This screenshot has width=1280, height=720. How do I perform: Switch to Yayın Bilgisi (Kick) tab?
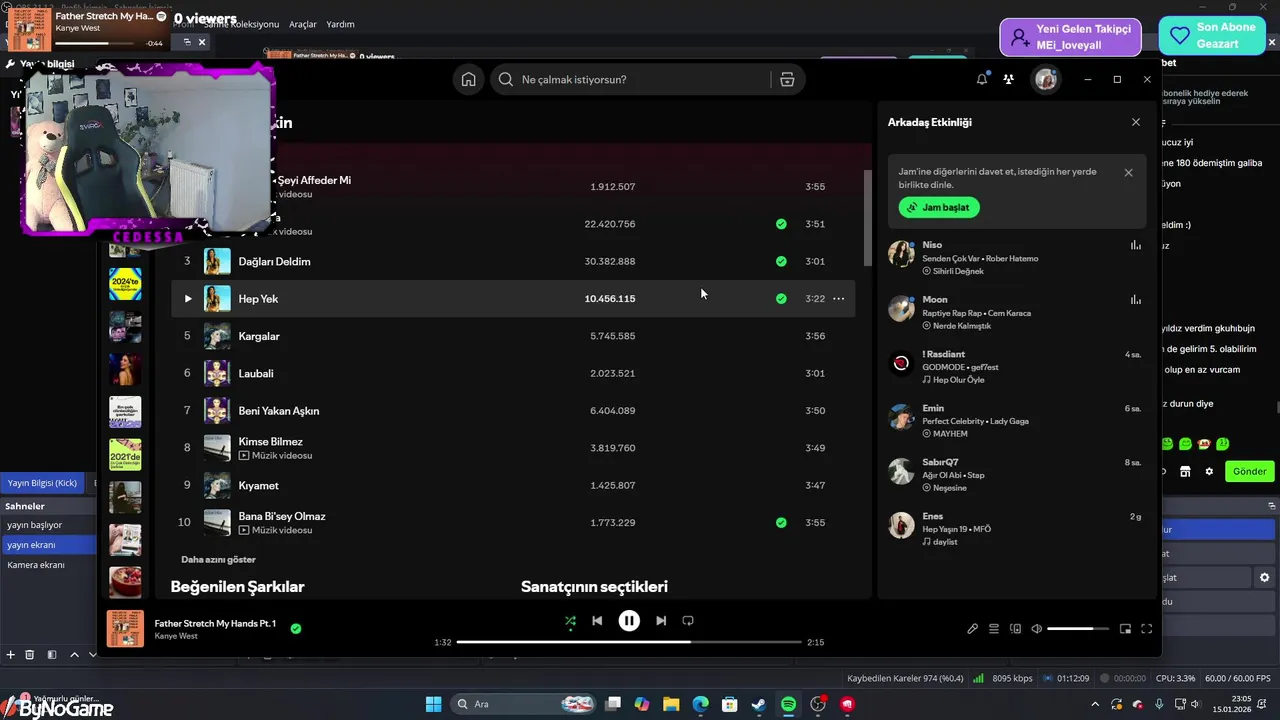click(42, 483)
